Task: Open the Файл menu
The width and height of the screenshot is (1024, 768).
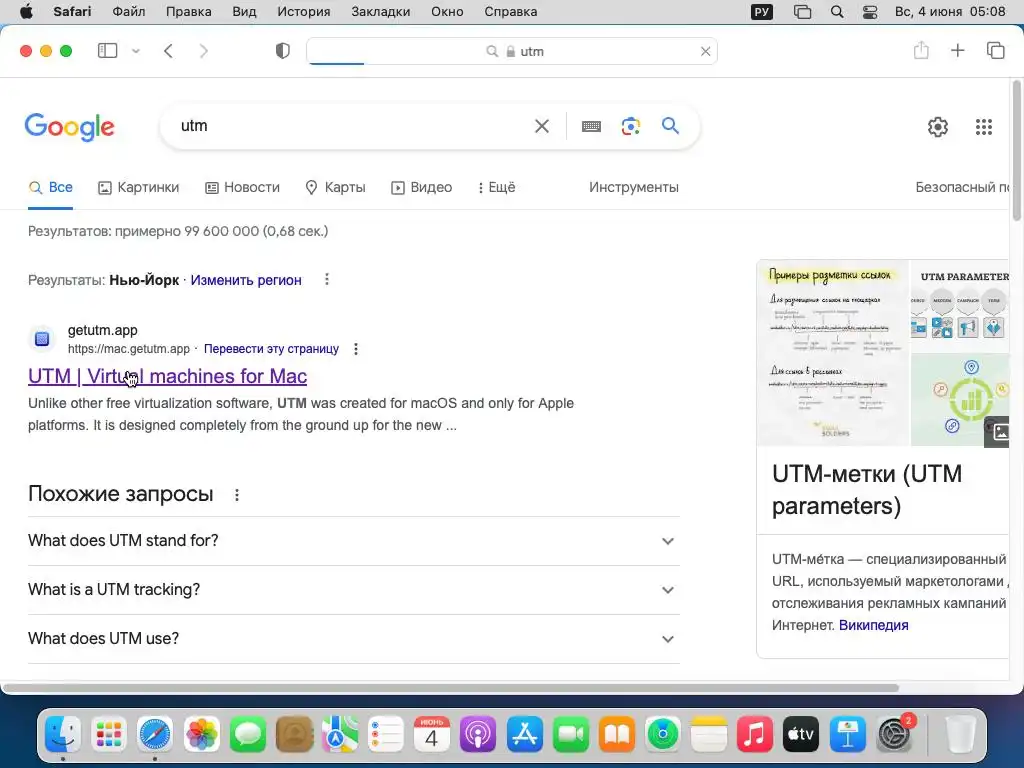Action: tap(129, 12)
